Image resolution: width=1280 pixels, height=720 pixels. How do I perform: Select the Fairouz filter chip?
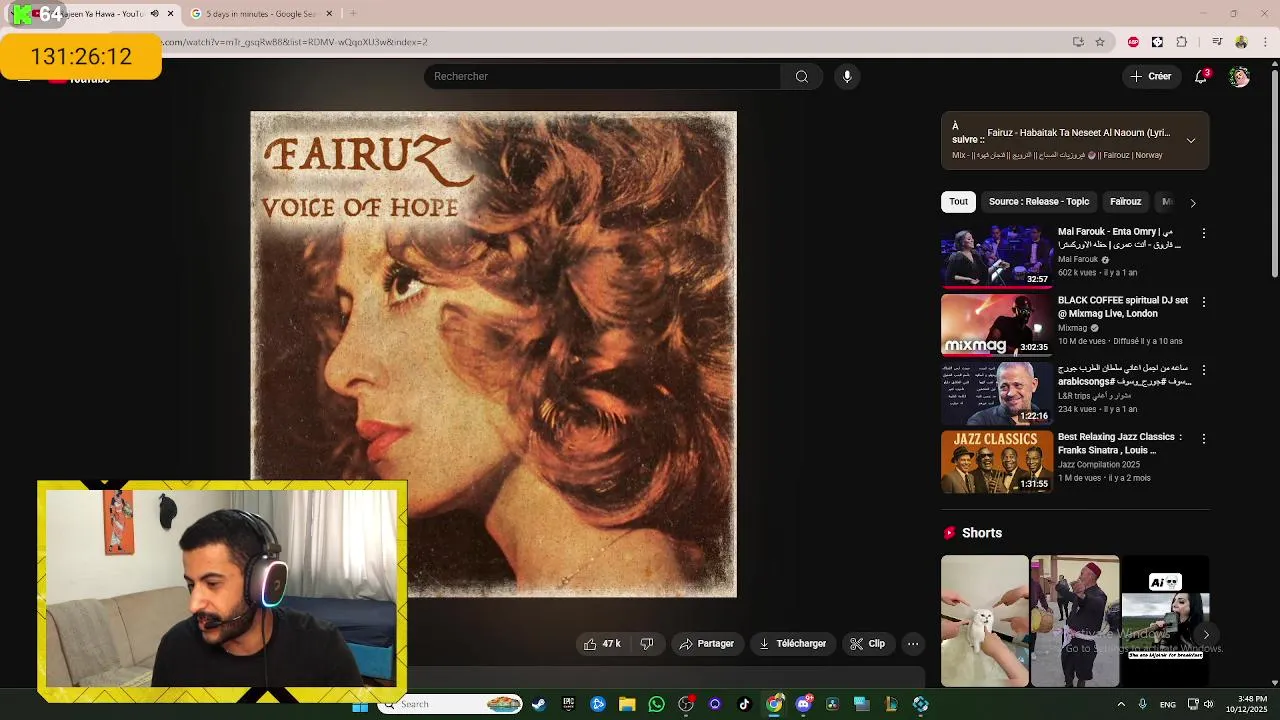coord(1125,202)
